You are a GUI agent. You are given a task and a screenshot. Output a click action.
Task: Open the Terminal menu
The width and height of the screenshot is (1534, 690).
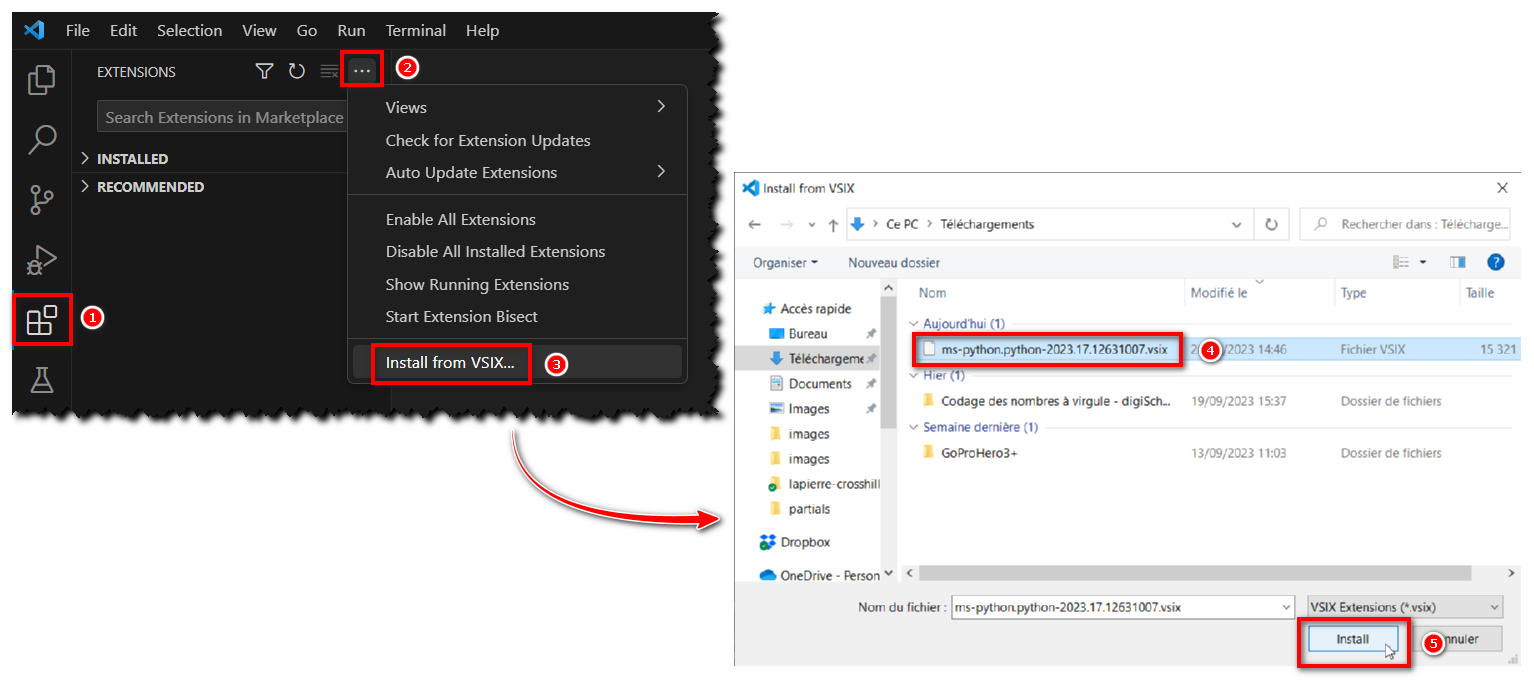(x=415, y=30)
